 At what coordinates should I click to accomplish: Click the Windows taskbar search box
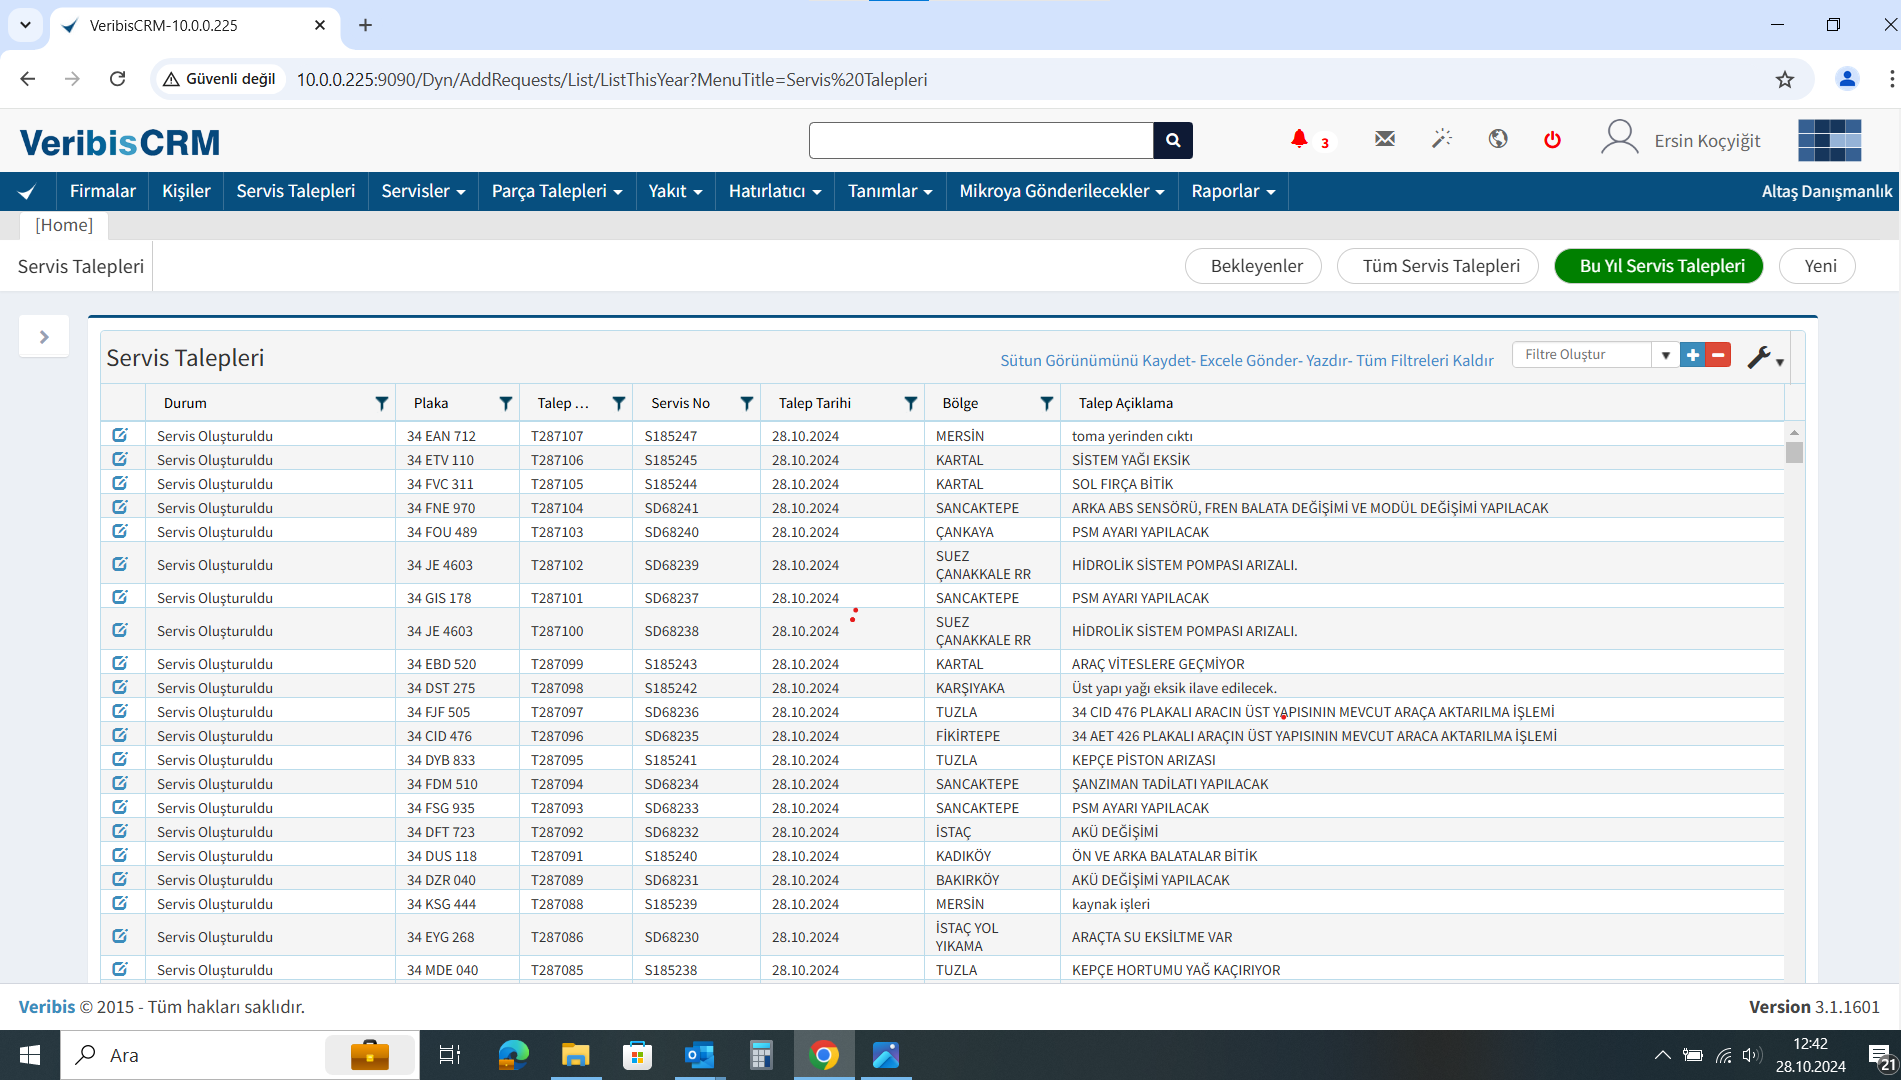pos(240,1055)
